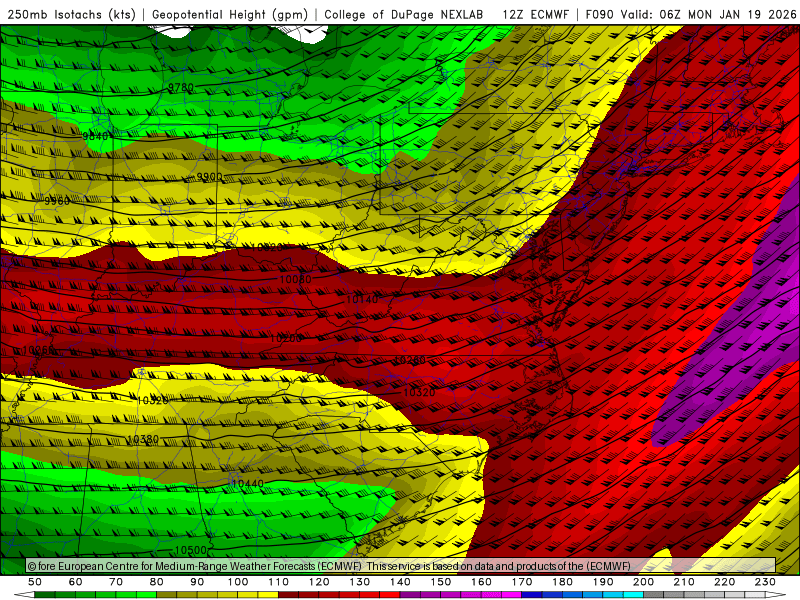Click the 10200 height contour label

click(286, 338)
